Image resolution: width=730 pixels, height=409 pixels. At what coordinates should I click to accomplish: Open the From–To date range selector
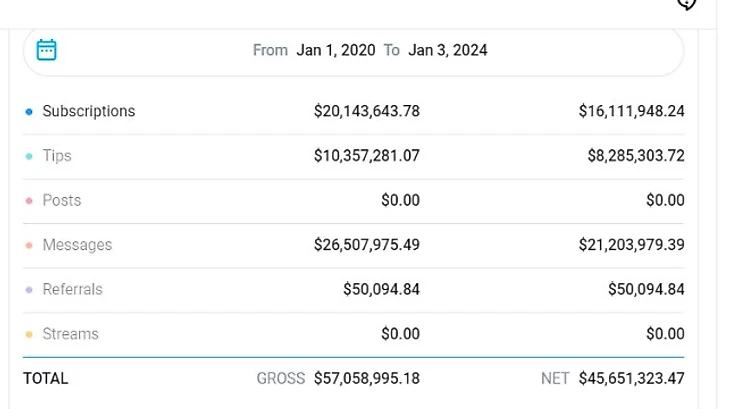353,51
